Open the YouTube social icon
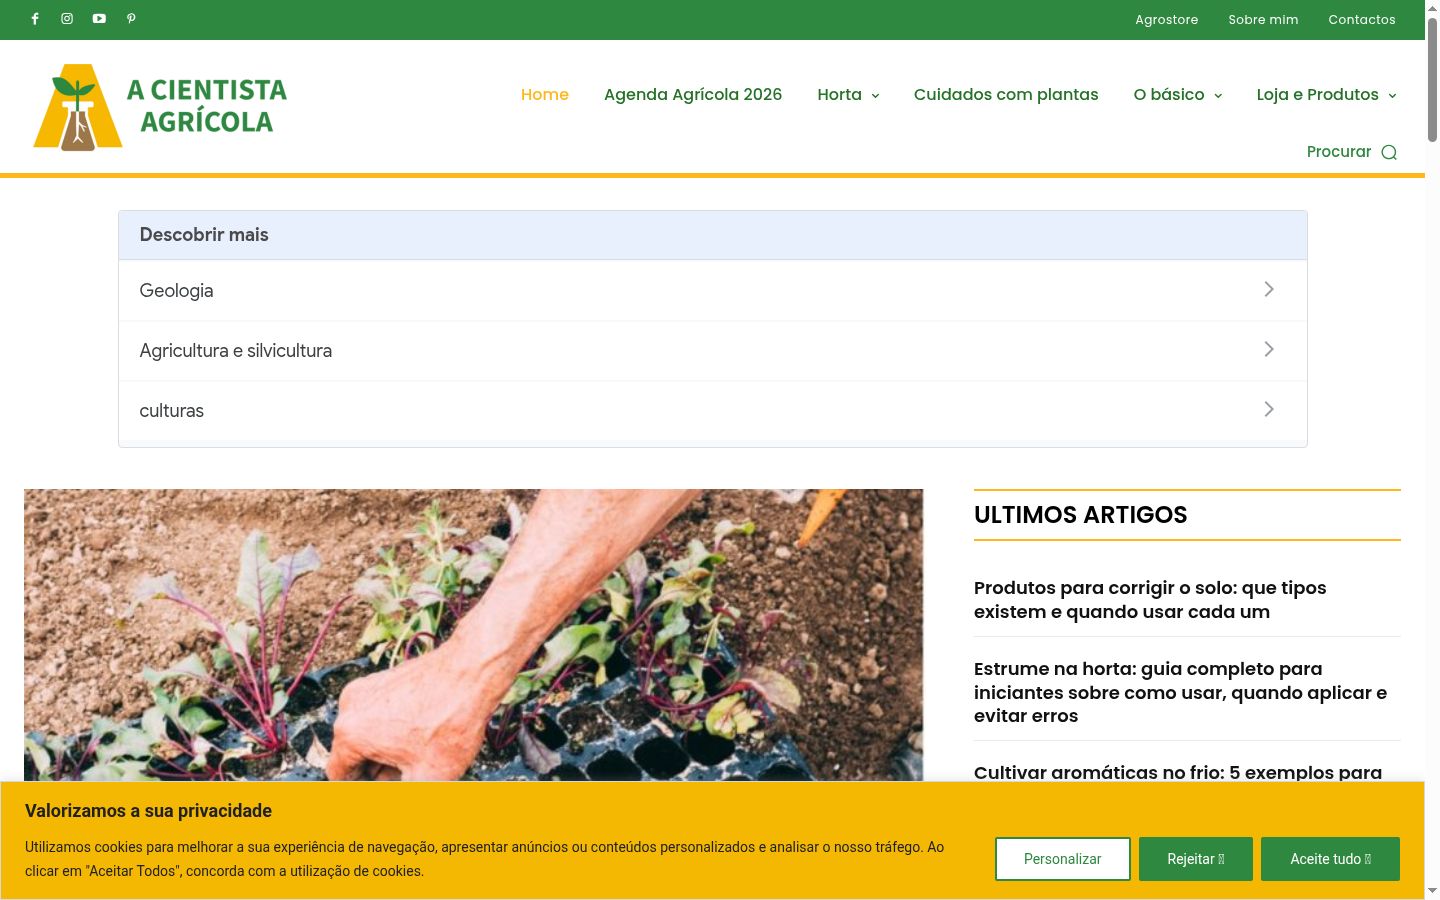The height and width of the screenshot is (900, 1440). click(99, 19)
